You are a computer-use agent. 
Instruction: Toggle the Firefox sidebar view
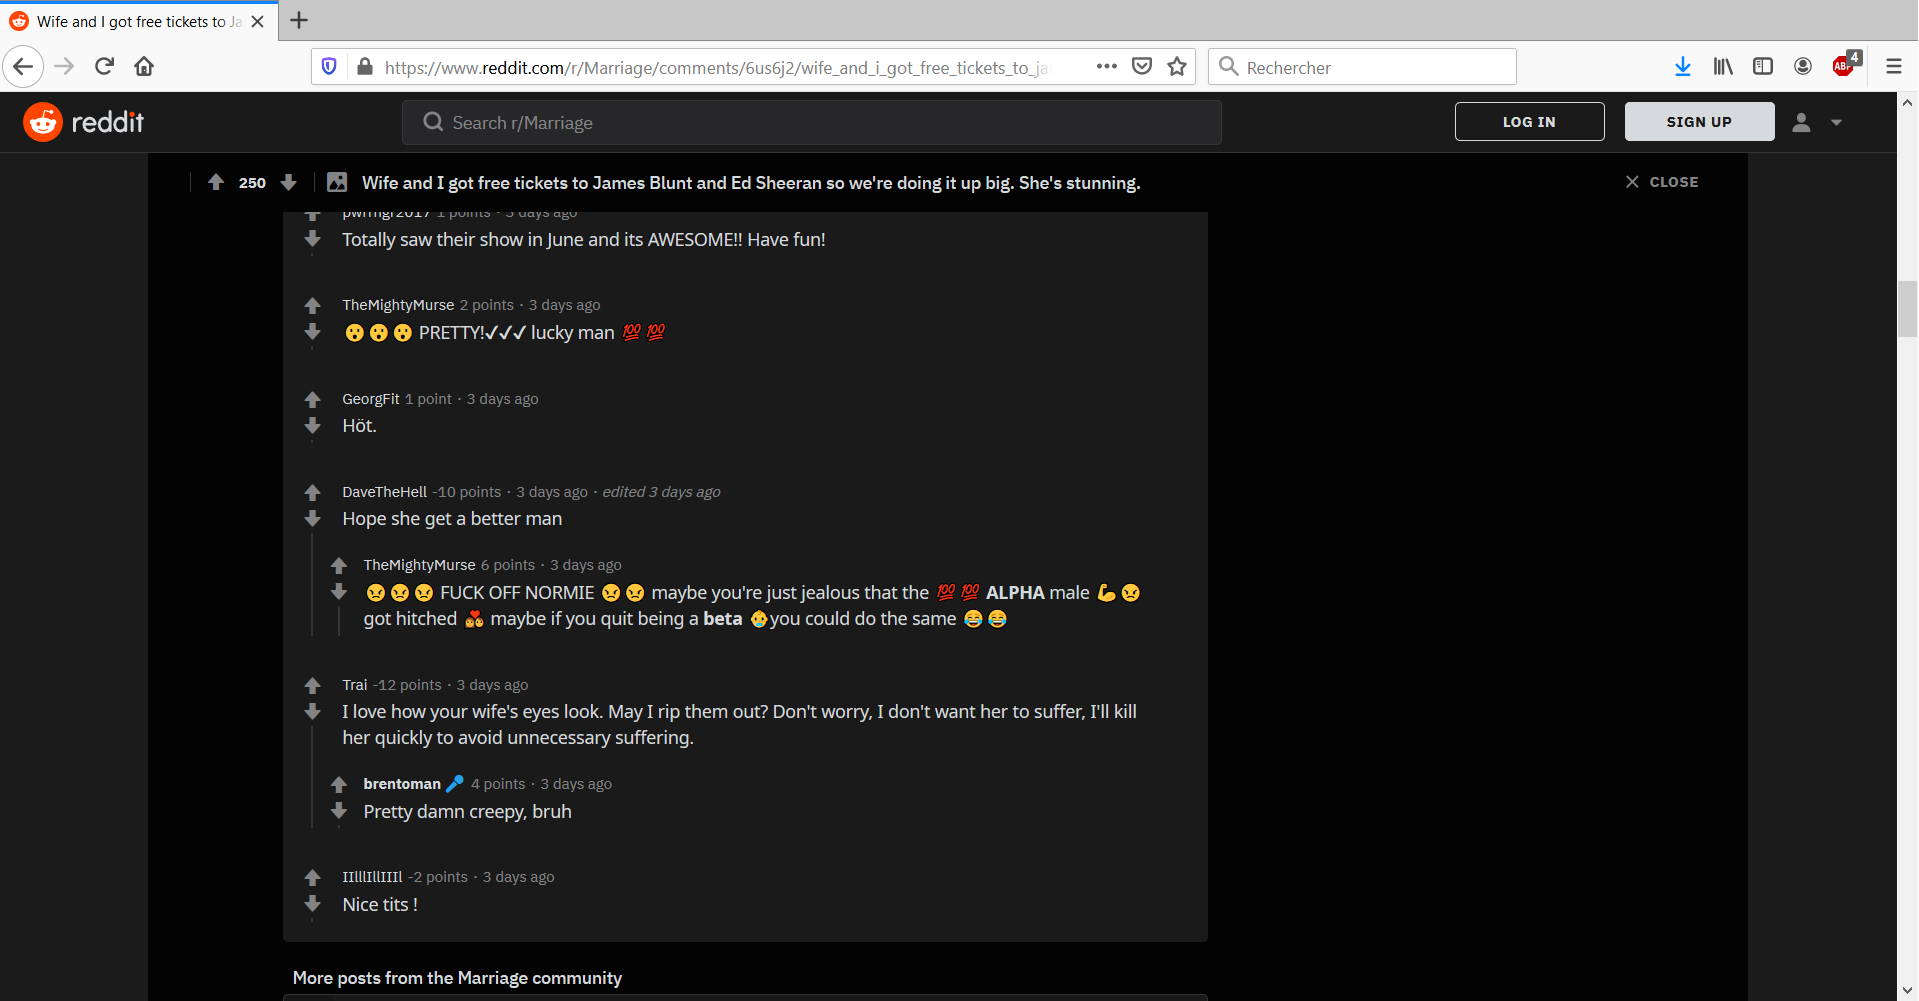(1763, 67)
